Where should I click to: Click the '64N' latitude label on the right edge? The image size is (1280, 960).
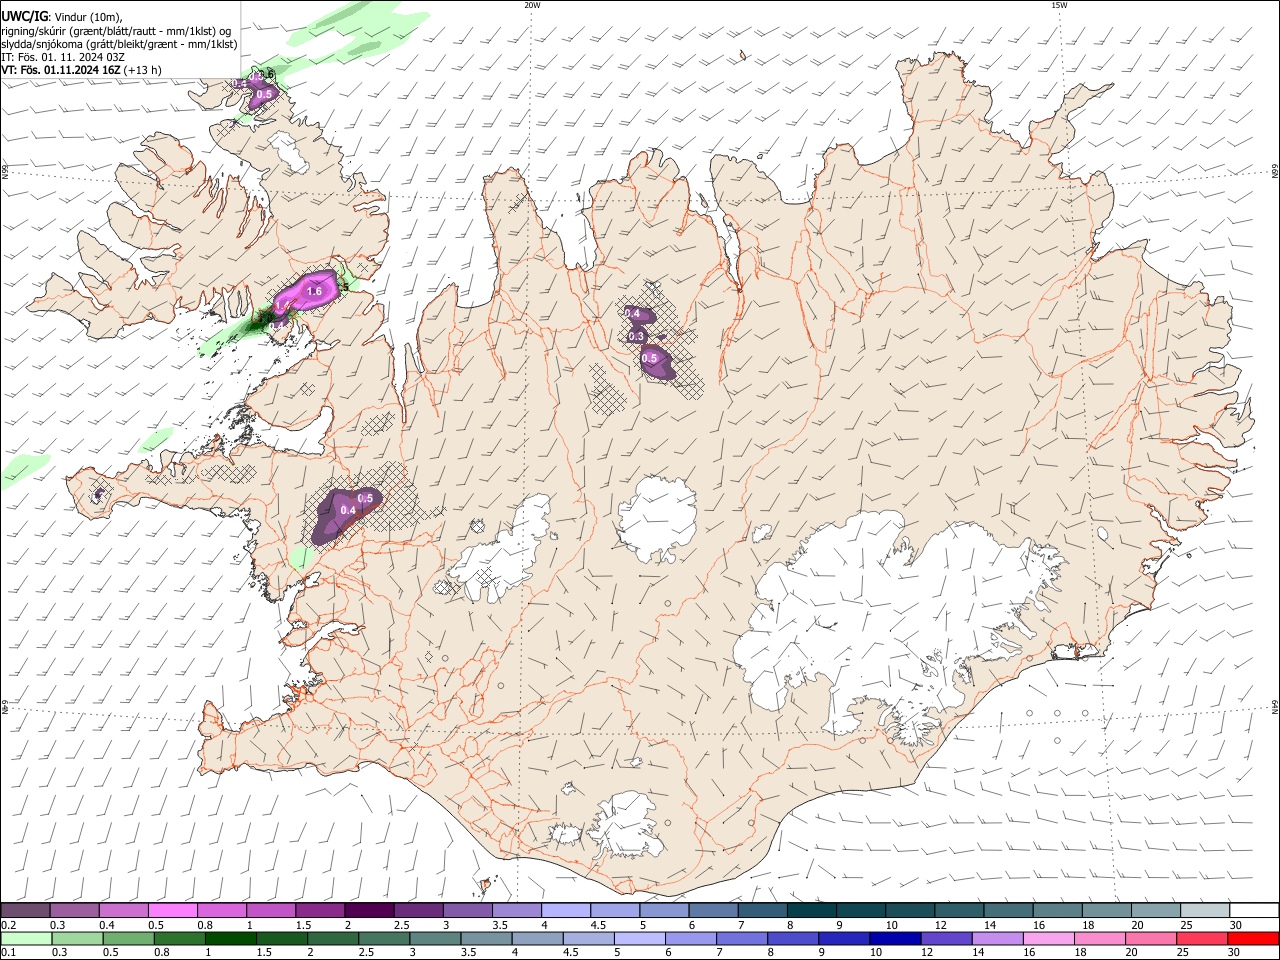point(1275,707)
